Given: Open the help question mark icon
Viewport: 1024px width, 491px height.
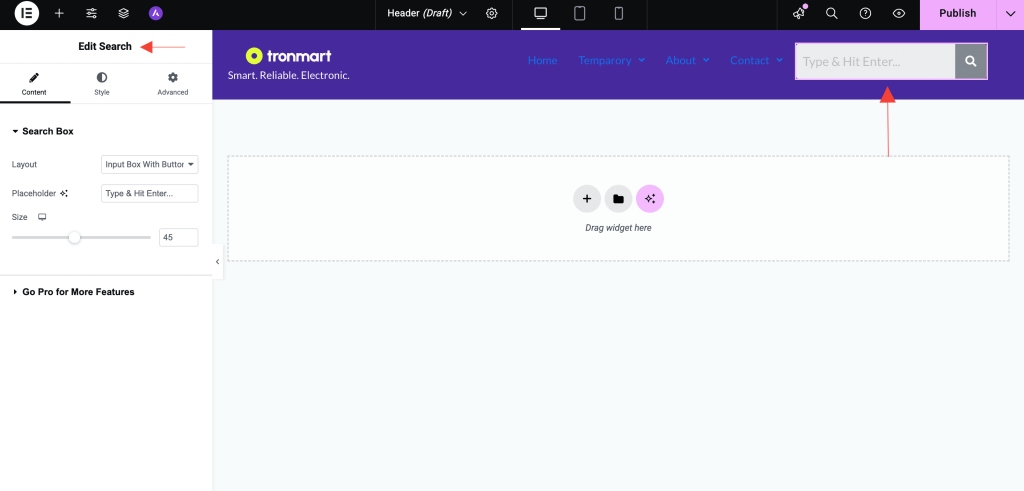Looking at the screenshot, I should pyautogui.click(x=865, y=14).
